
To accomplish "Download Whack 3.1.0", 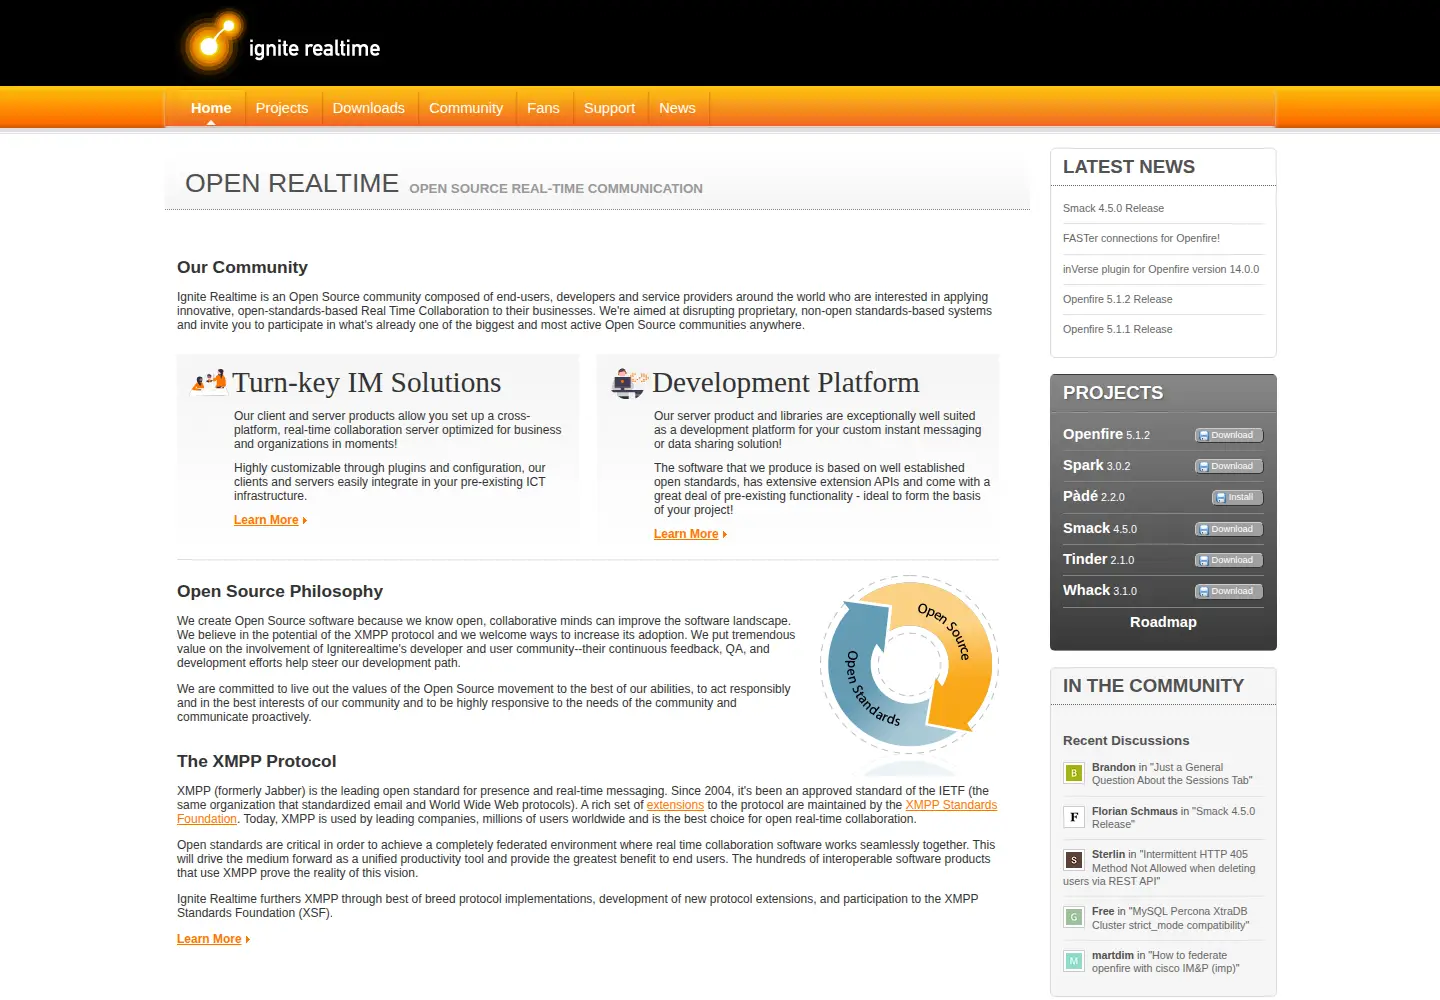I will 1229,591.
